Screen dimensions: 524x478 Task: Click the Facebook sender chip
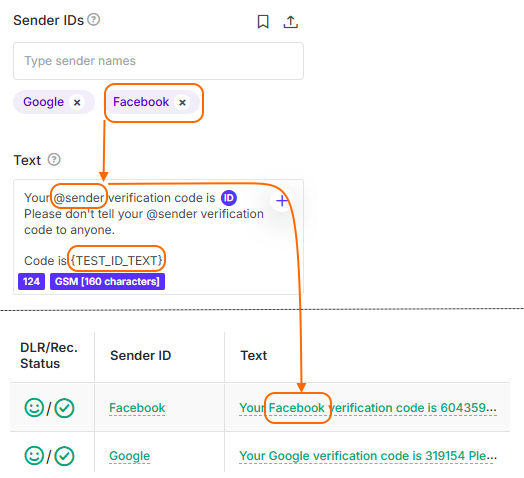point(153,102)
